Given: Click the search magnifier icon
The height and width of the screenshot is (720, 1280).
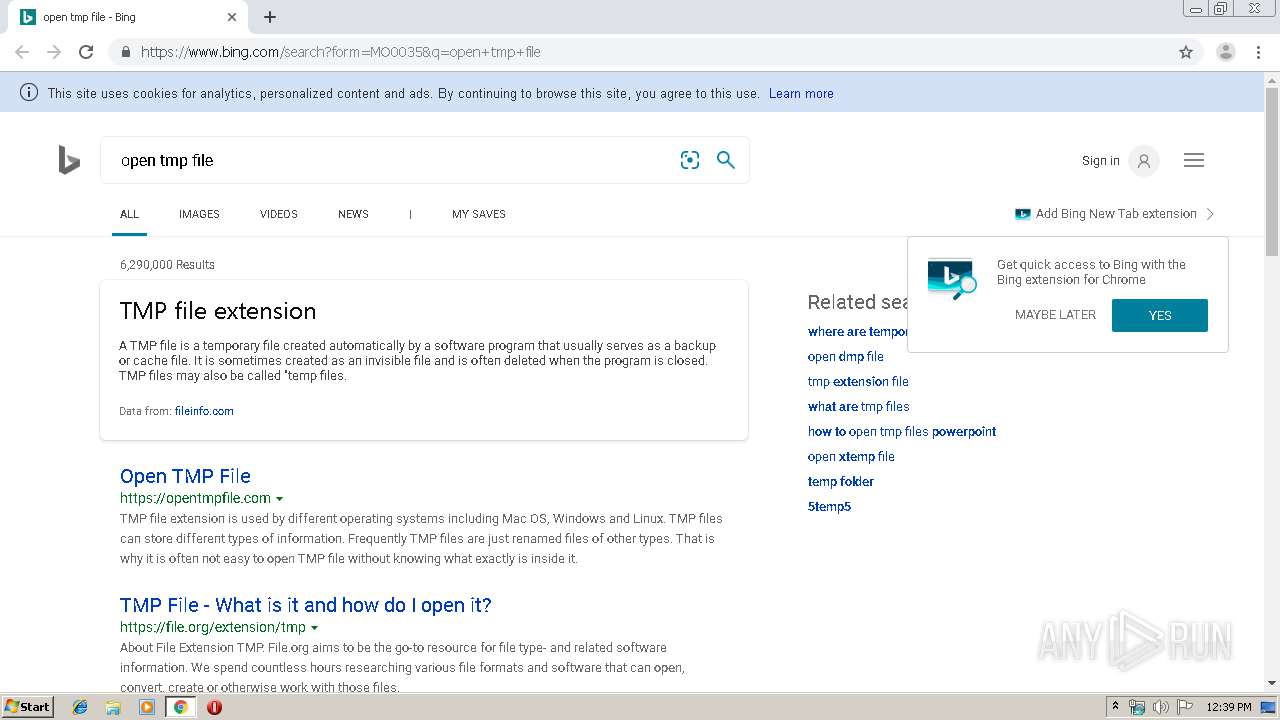Looking at the screenshot, I should pos(726,160).
